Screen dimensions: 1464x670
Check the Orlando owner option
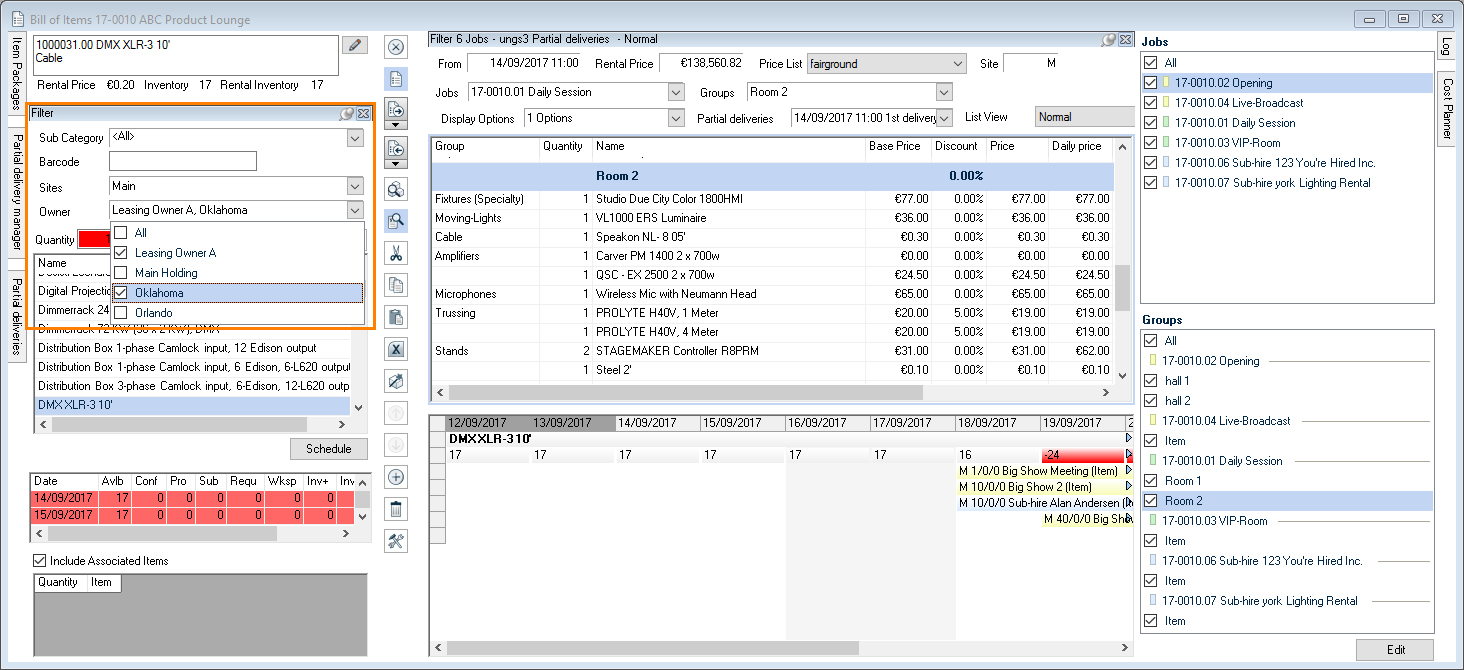pos(120,313)
